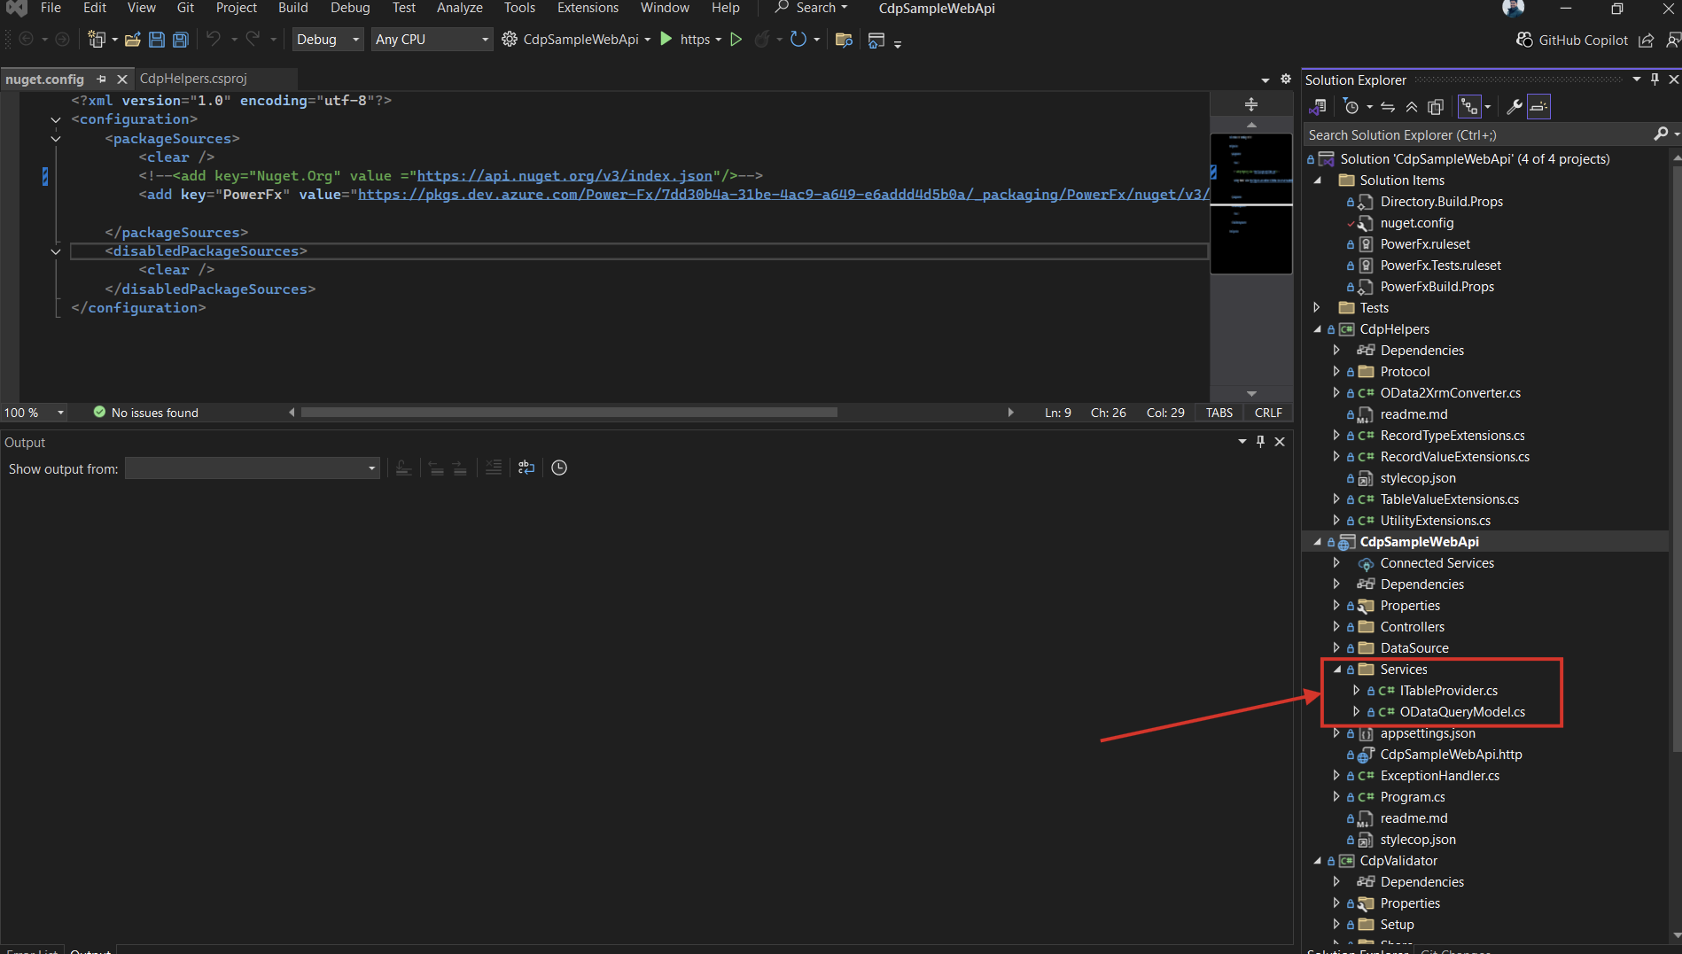This screenshot has height=954, width=1682.
Task: Open the Tools menu
Action: click(520, 8)
